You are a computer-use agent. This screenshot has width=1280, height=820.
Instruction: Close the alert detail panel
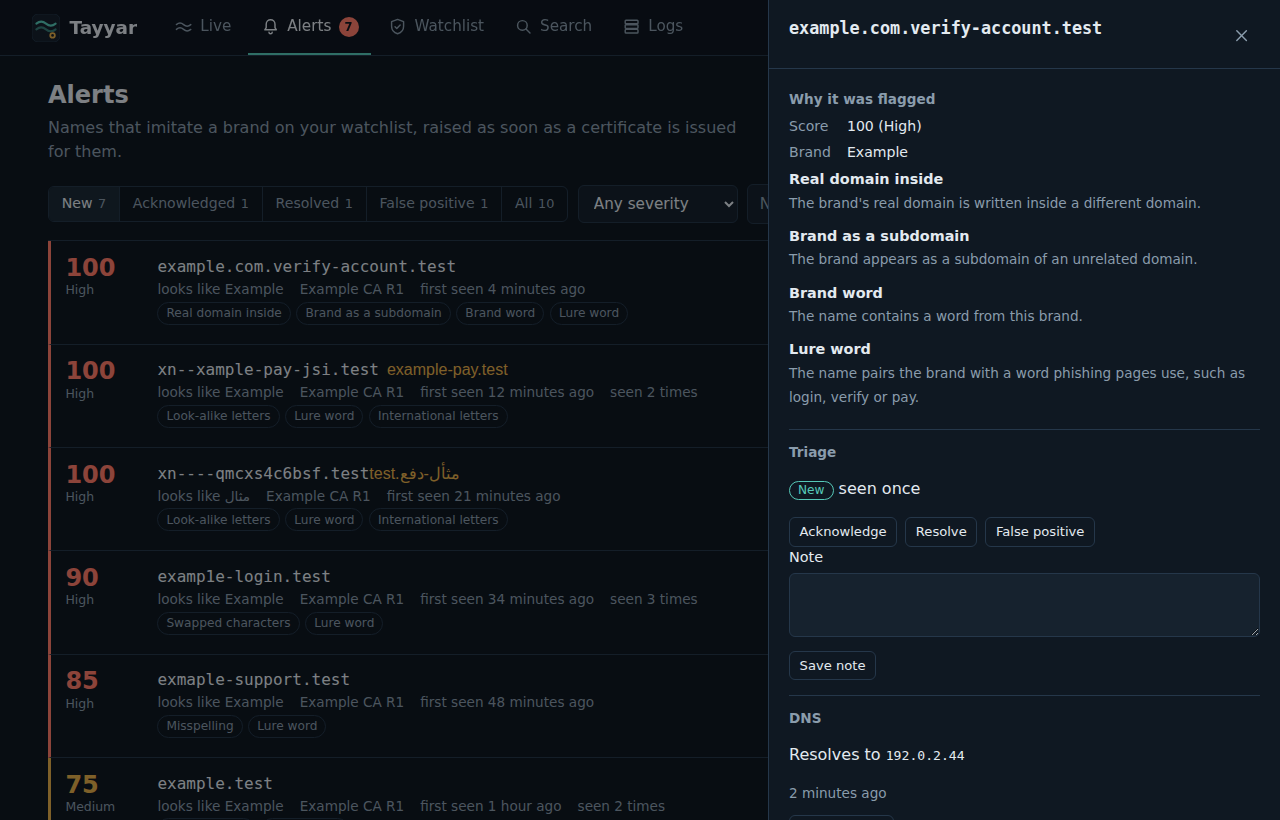(x=1241, y=35)
